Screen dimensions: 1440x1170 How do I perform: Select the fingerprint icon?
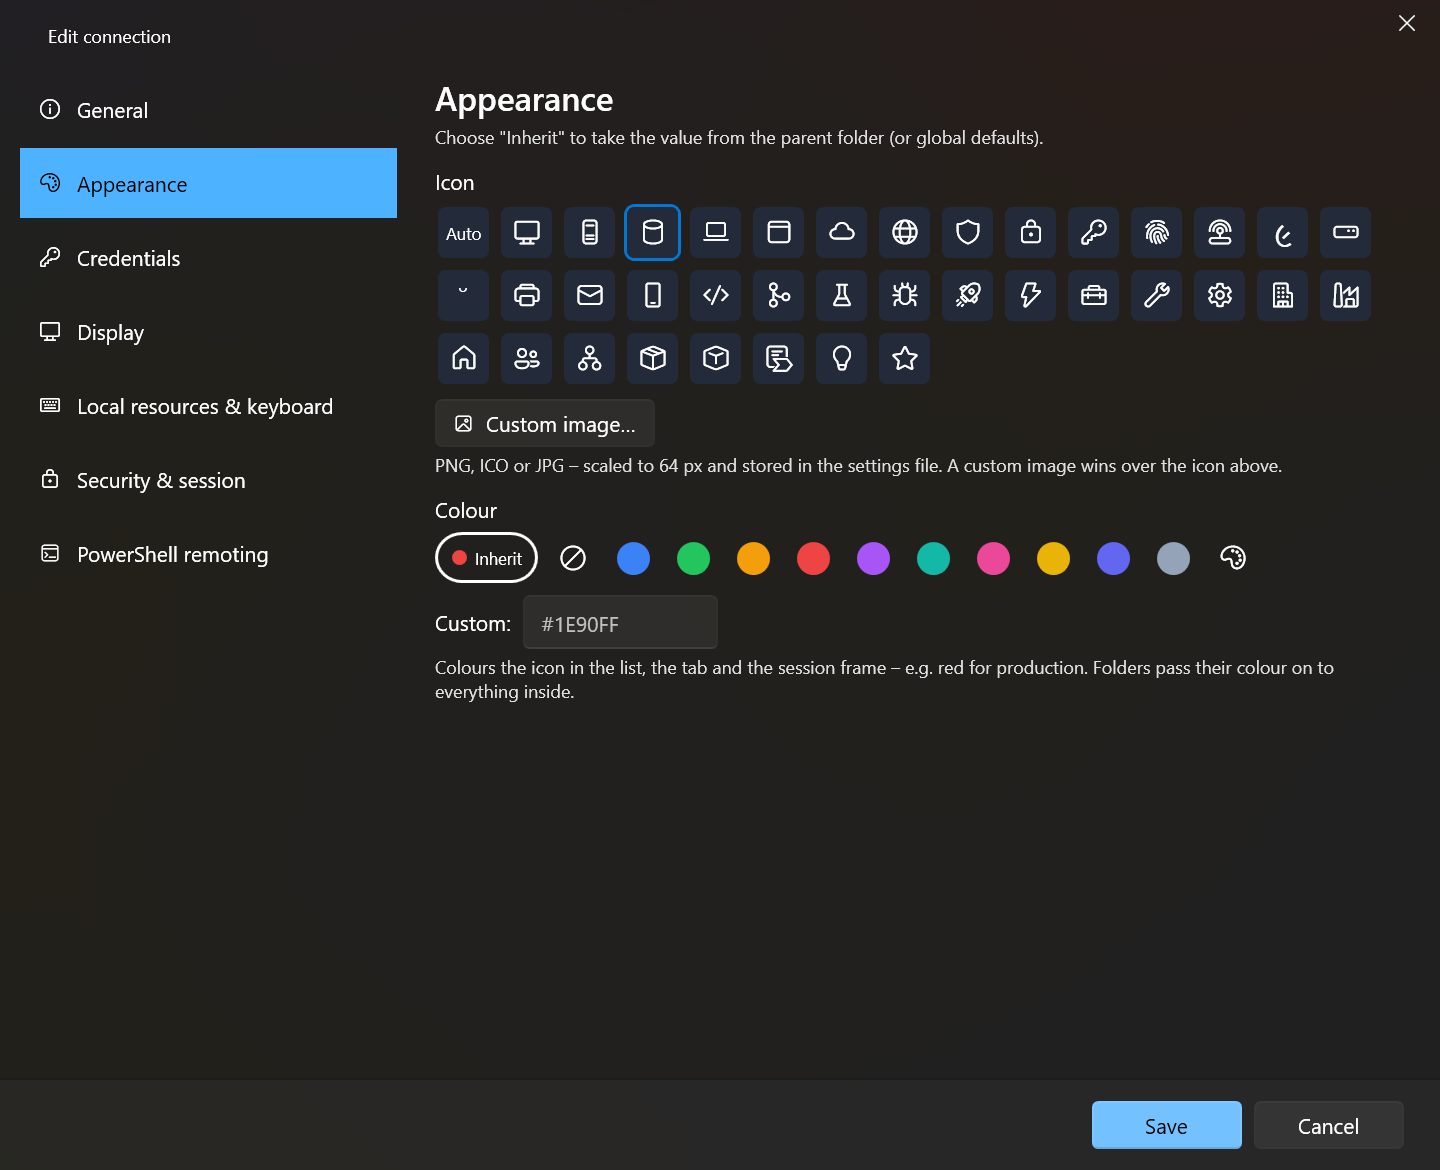click(1157, 233)
